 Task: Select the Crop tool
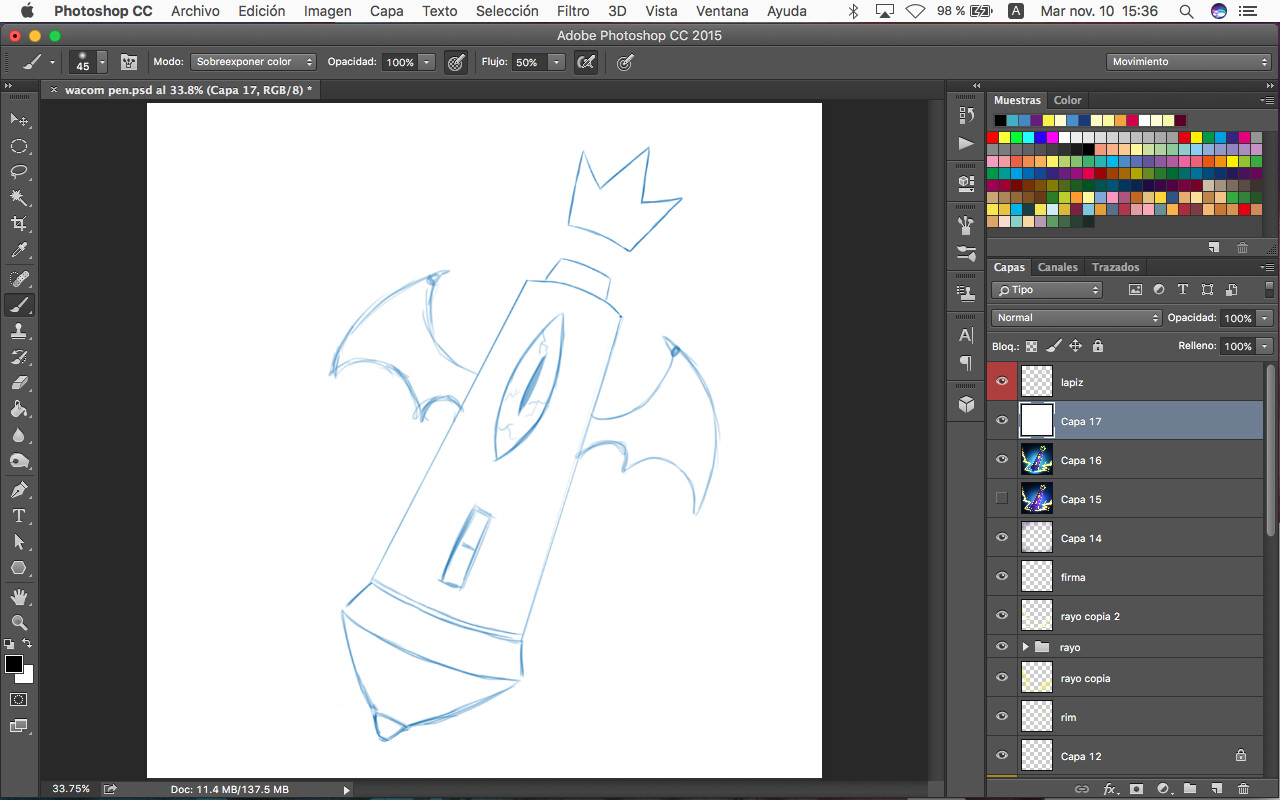(x=19, y=224)
